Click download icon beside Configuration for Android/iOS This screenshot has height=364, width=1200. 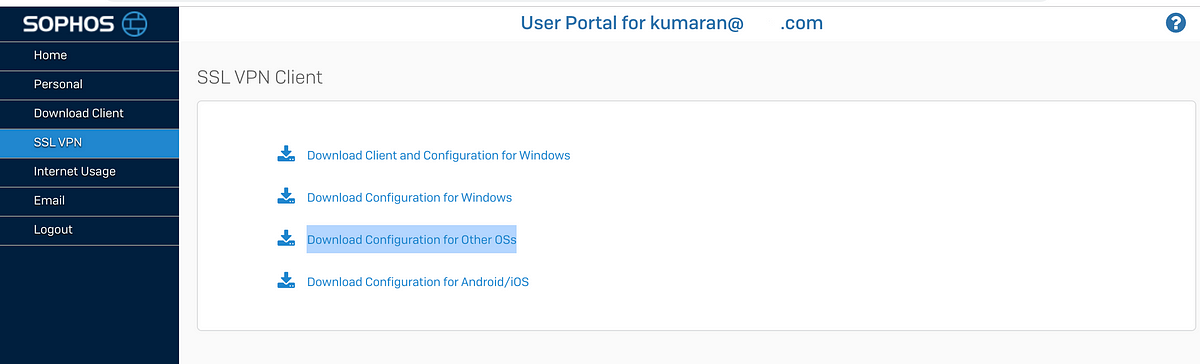coord(286,281)
